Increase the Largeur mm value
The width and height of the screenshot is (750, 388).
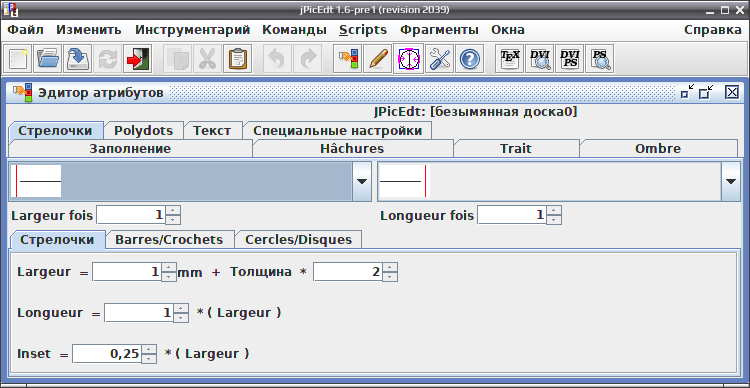coord(169,268)
